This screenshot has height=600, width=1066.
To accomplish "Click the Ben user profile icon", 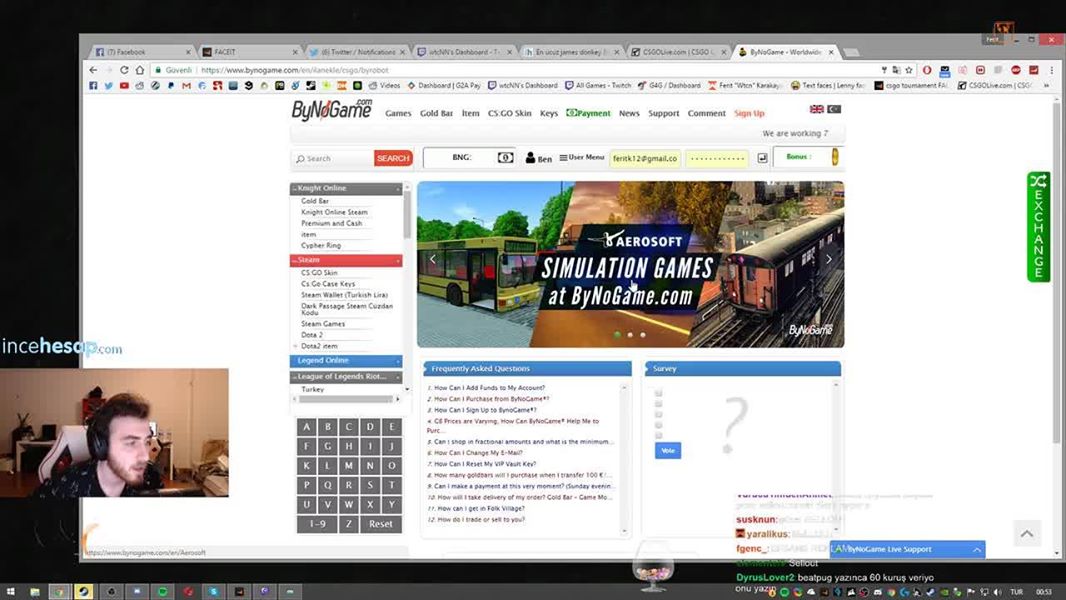I will tap(530, 158).
